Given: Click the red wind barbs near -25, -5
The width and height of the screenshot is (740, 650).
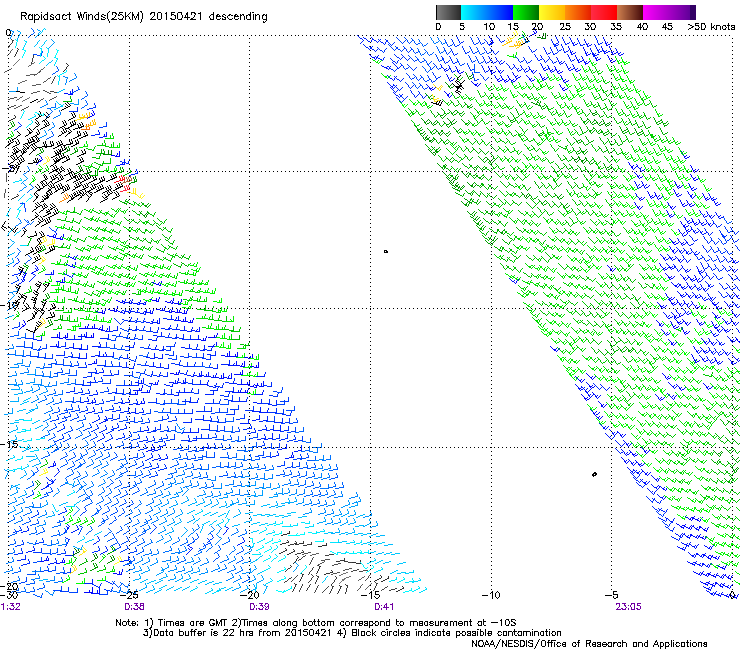Looking at the screenshot, I should pos(124,183).
